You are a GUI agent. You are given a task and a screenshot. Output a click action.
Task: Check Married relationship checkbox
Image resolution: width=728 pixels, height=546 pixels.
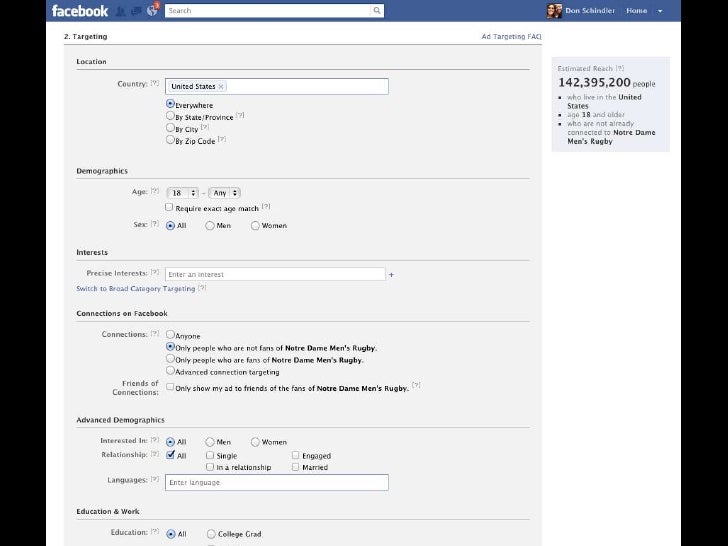pos(295,467)
